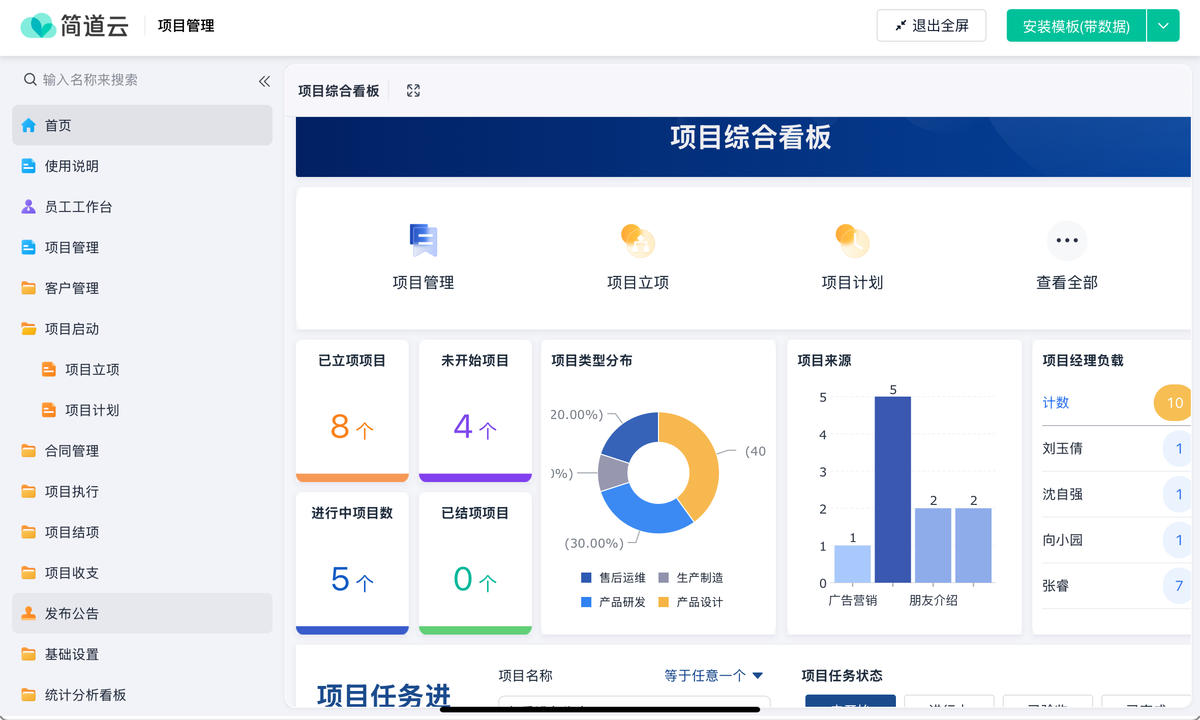Open 项目立项 form under 项目启动
Image resolution: width=1200 pixels, height=720 pixels.
click(142, 369)
